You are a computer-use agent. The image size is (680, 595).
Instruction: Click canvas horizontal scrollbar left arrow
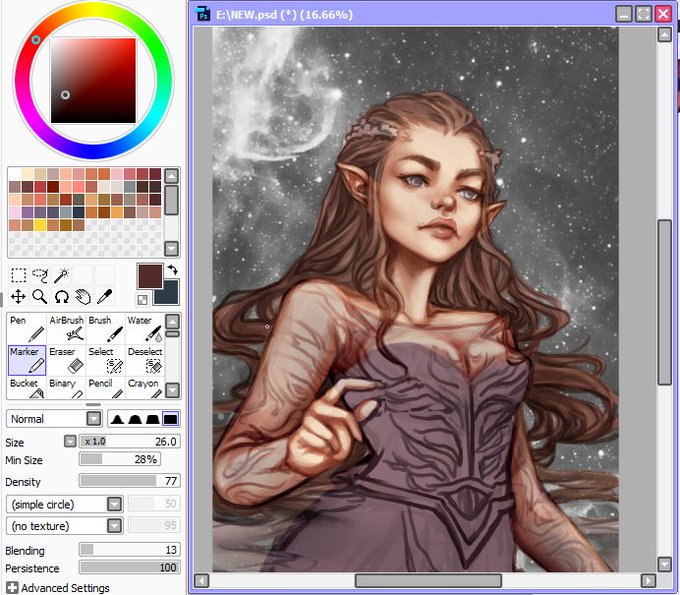(202, 581)
